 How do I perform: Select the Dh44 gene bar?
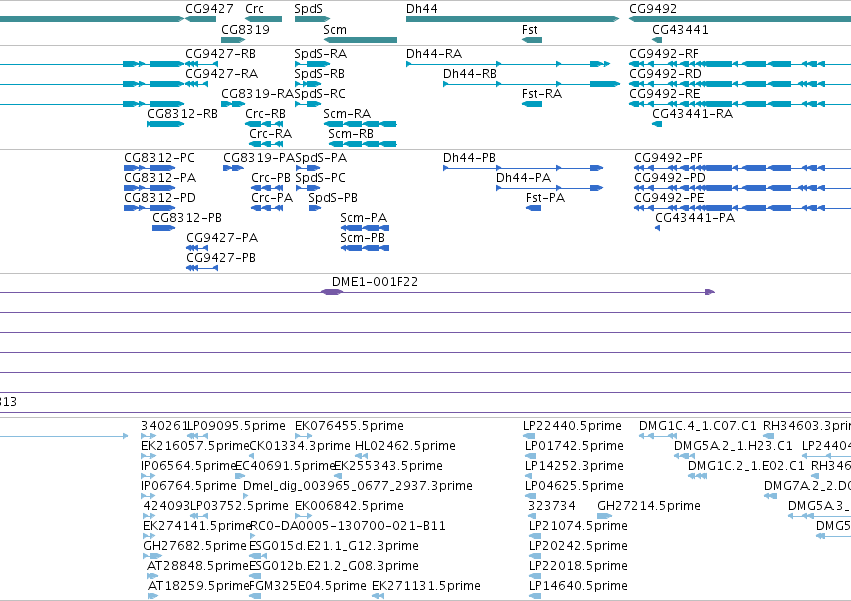pos(512,19)
